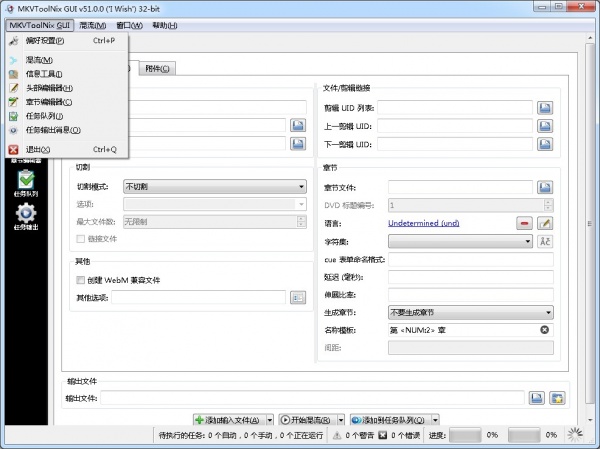
Task: Click the first progress bar in status bar
Action: pos(465,435)
